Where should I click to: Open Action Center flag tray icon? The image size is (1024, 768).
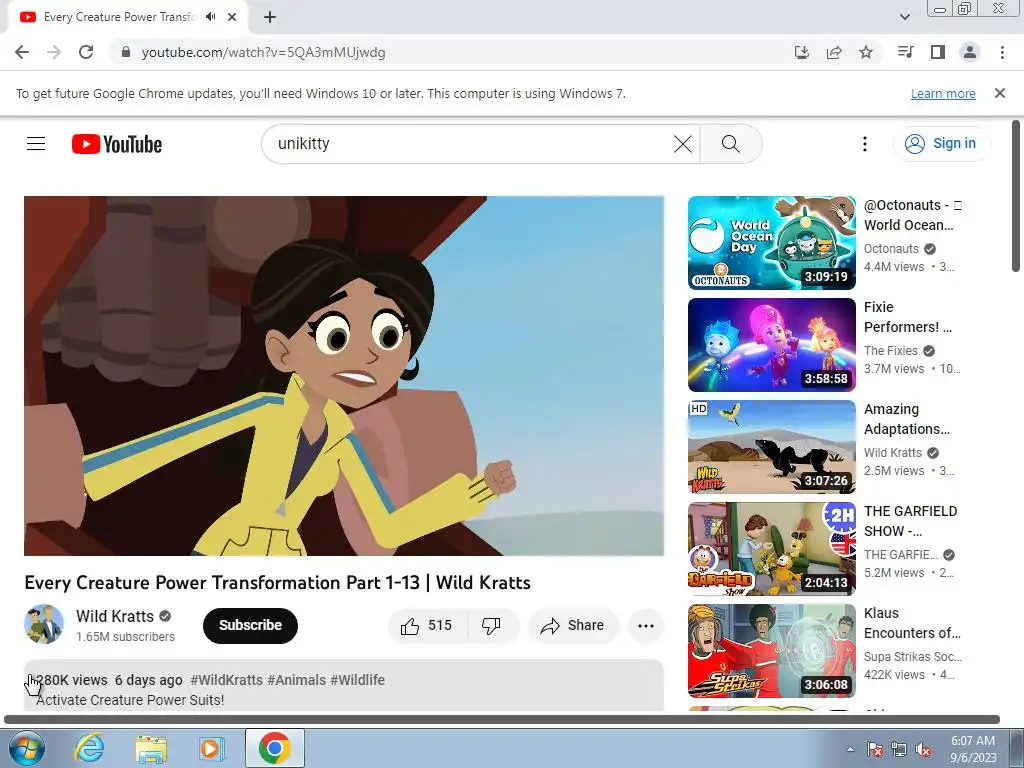[875, 749]
